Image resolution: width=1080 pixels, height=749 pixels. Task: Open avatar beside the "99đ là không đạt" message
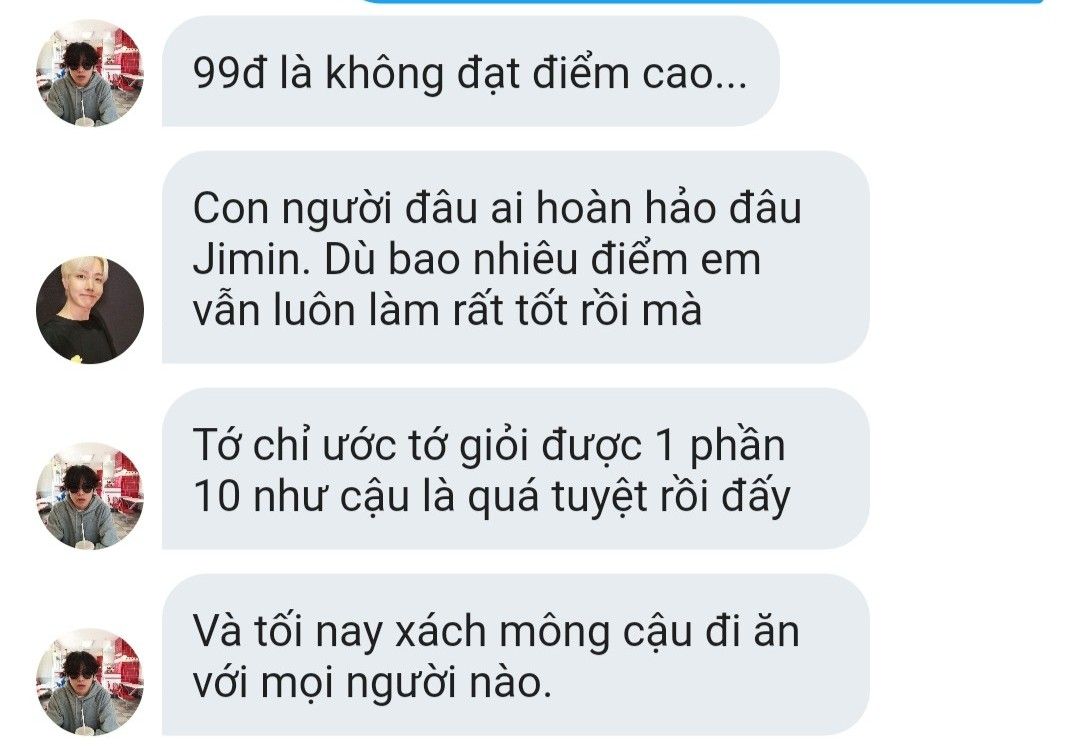(90, 73)
